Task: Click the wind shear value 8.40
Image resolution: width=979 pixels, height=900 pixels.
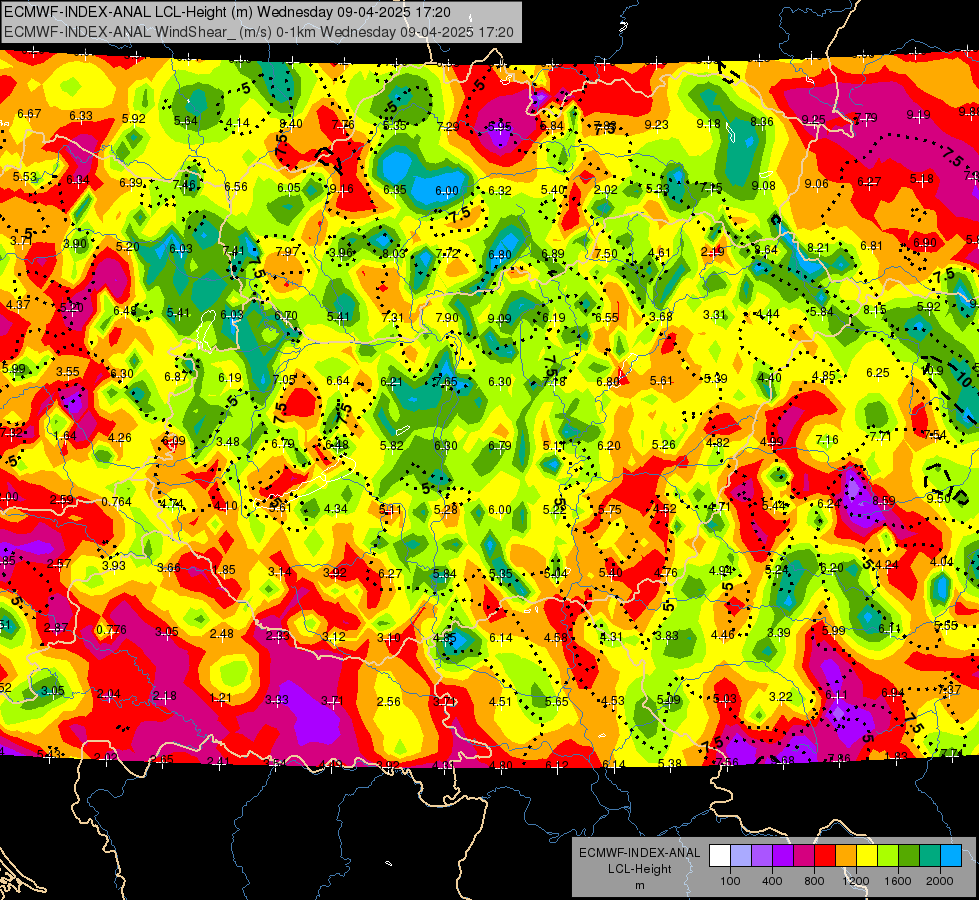Action: point(290,124)
